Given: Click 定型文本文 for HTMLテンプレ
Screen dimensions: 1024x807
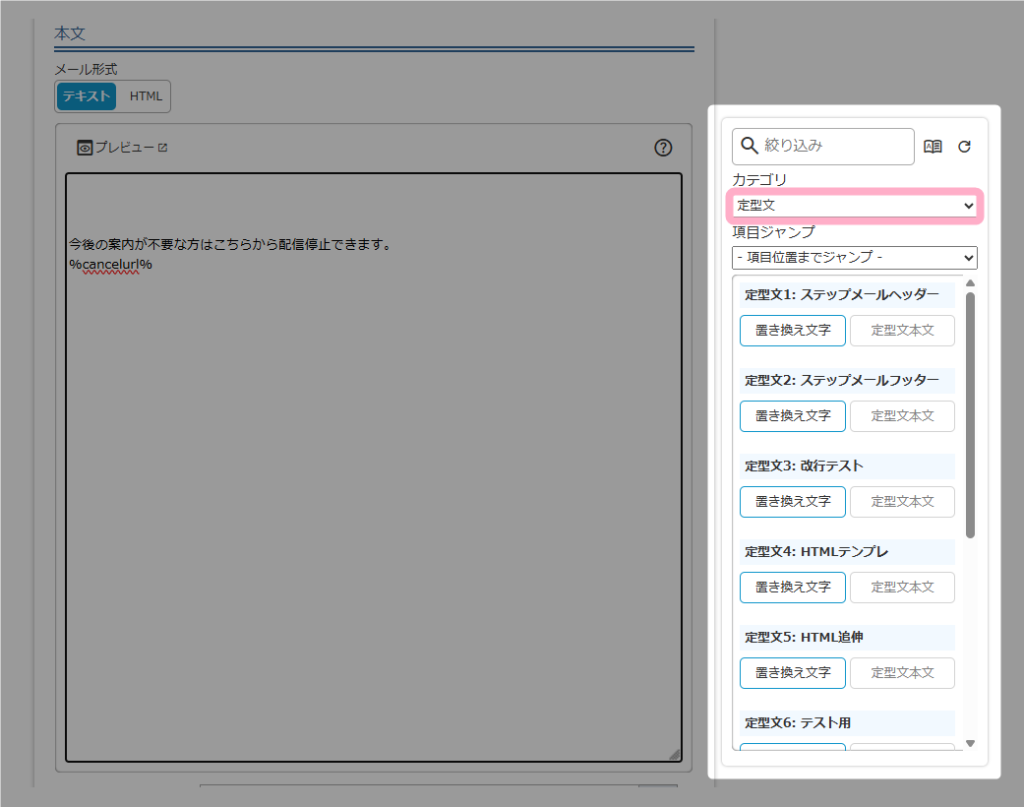Looking at the screenshot, I should 902,587.
